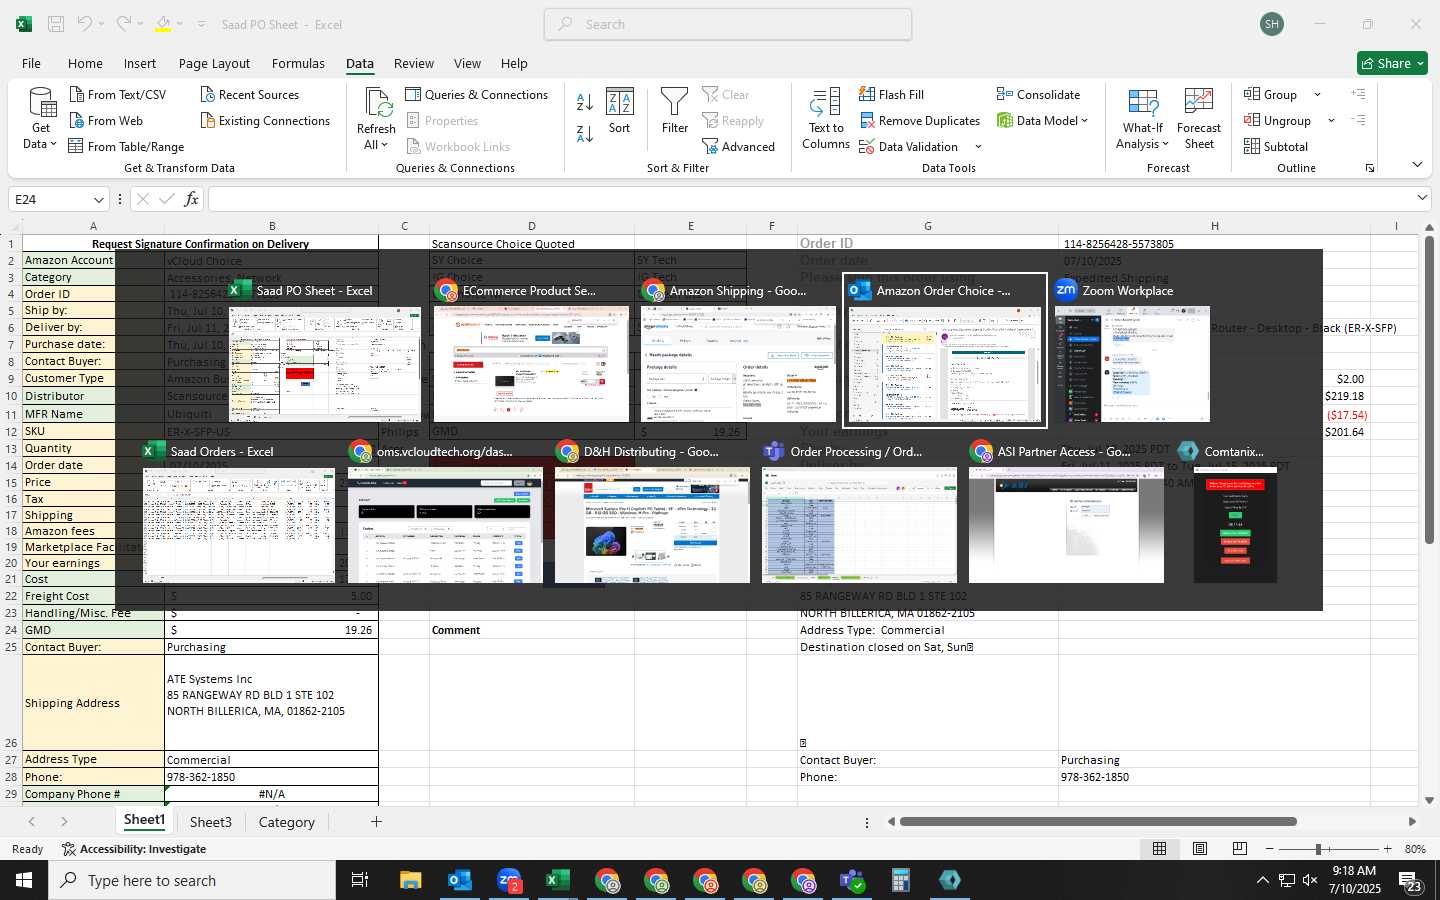
Task: Launch Text to Columns wizard
Action: pos(826,118)
